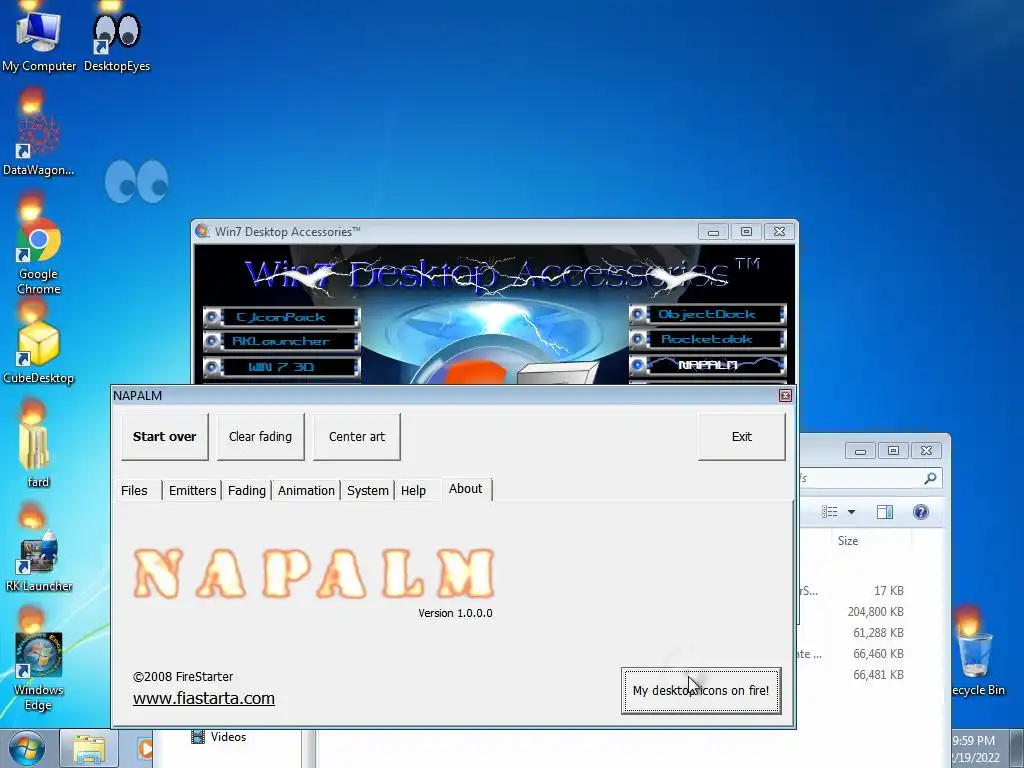Viewport: 1024px width, 768px height.
Task: Click the Clear fading button
Action: (x=261, y=437)
